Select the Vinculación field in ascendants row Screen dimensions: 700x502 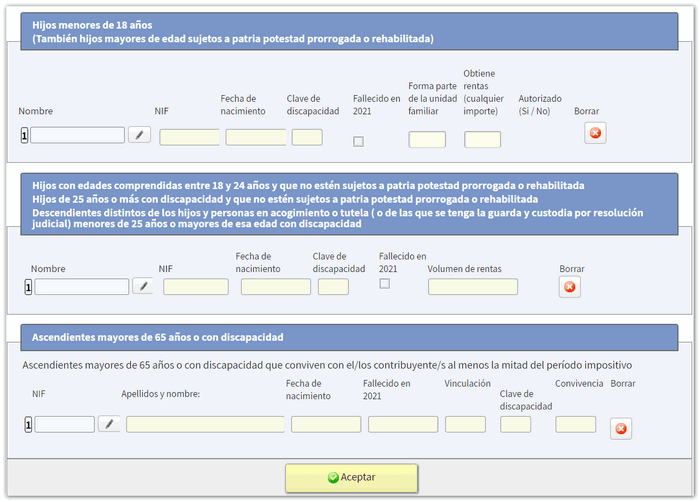tap(465, 424)
